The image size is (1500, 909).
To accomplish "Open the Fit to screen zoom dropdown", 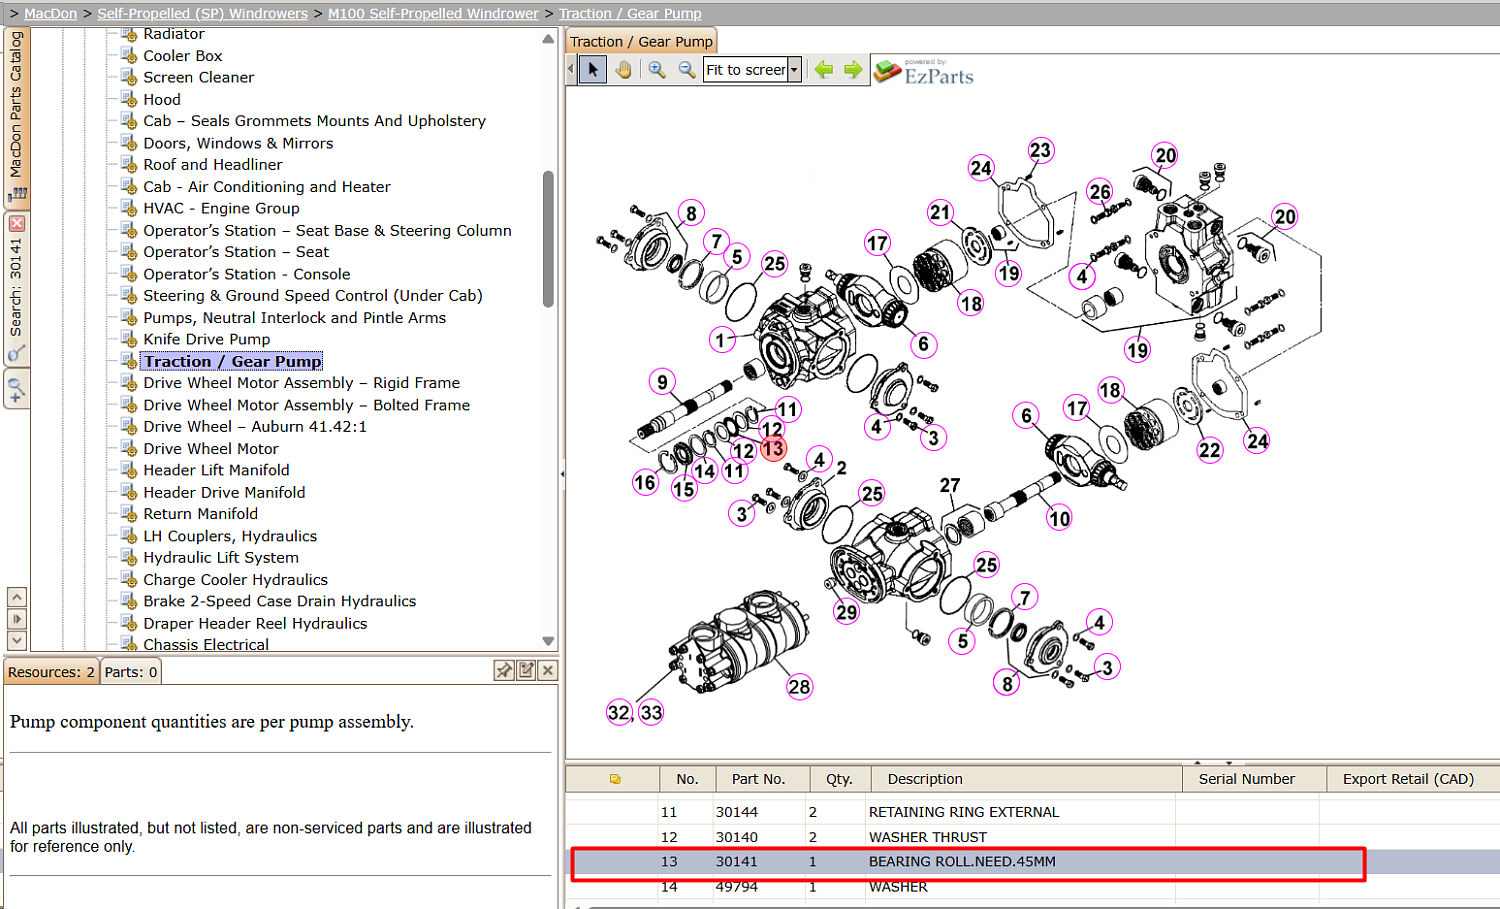I will [x=794, y=70].
